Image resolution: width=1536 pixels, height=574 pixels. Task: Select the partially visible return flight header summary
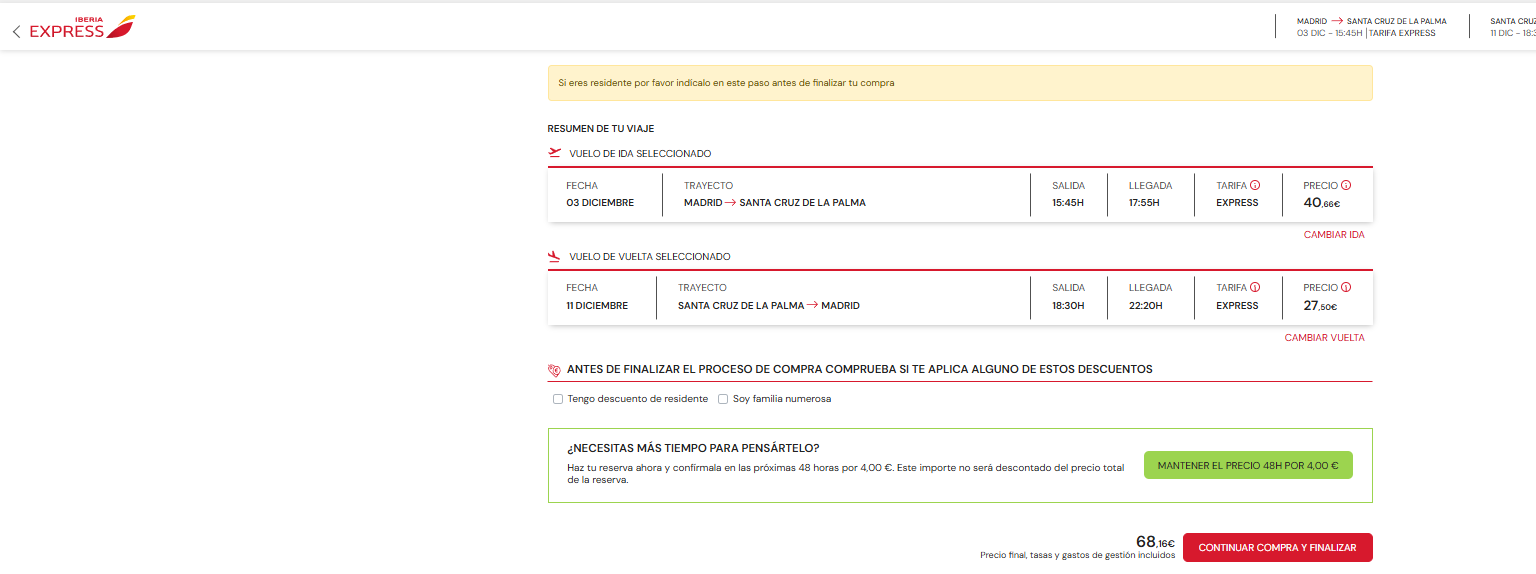click(x=1512, y=27)
